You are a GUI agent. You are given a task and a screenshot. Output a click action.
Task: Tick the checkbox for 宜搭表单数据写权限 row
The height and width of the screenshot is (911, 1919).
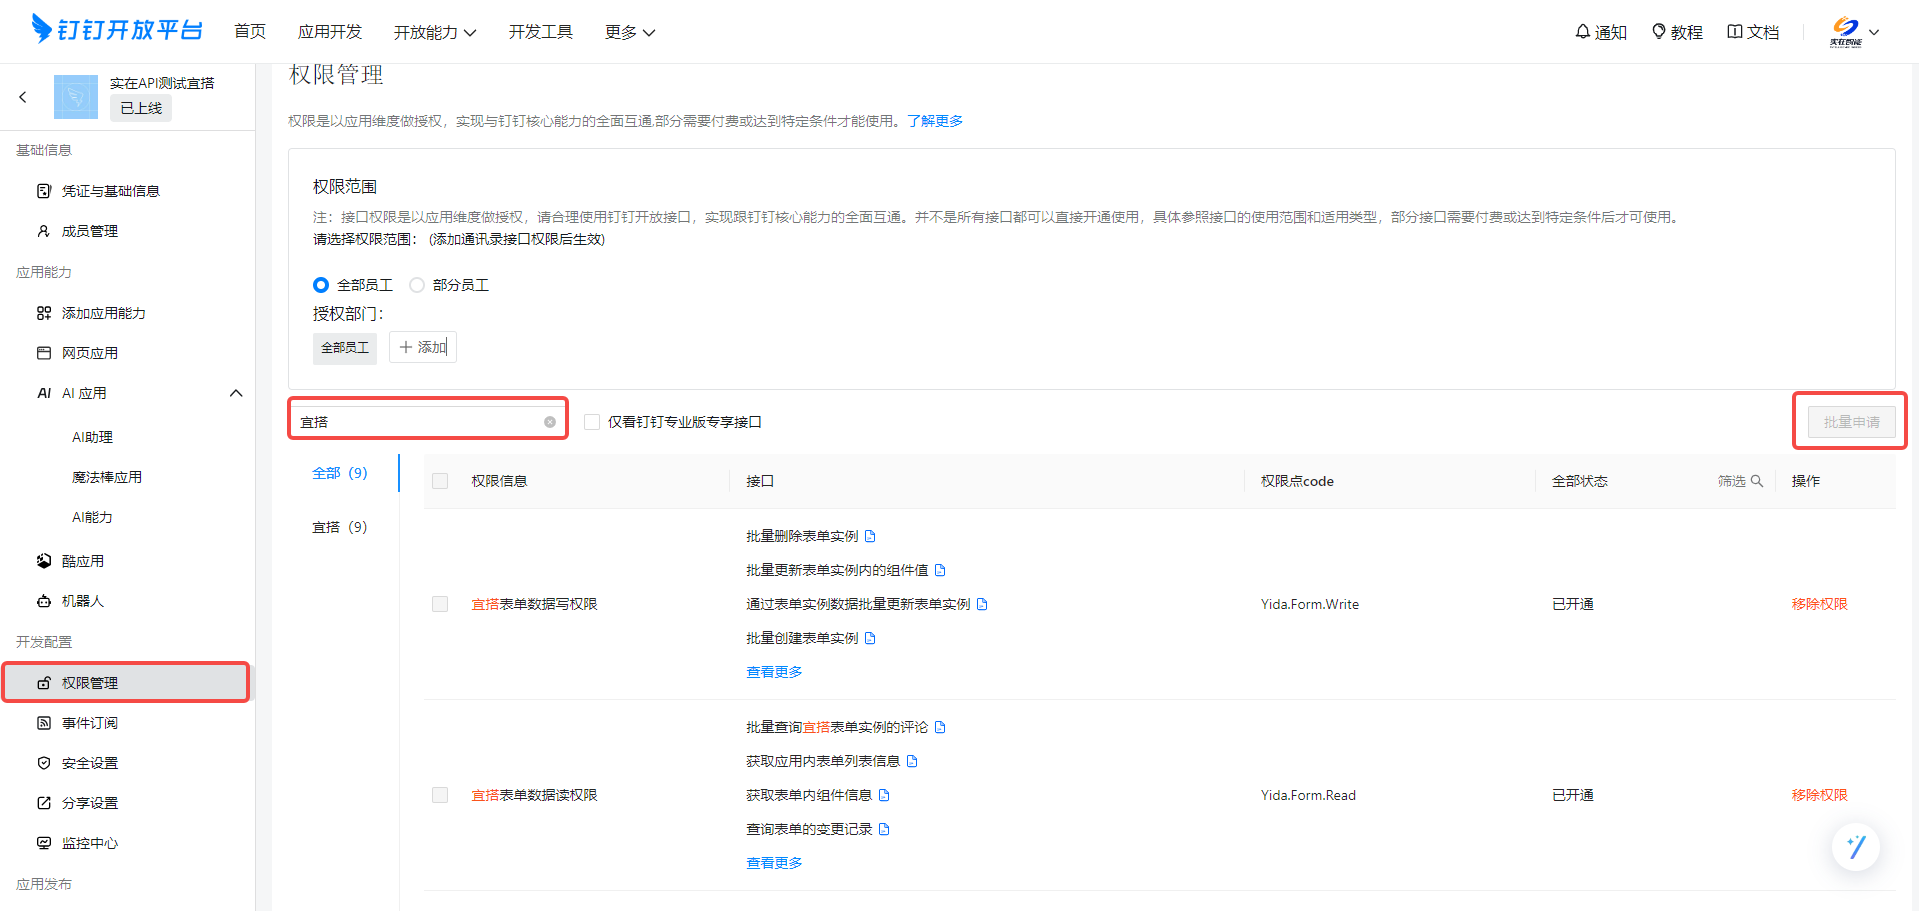click(x=440, y=604)
